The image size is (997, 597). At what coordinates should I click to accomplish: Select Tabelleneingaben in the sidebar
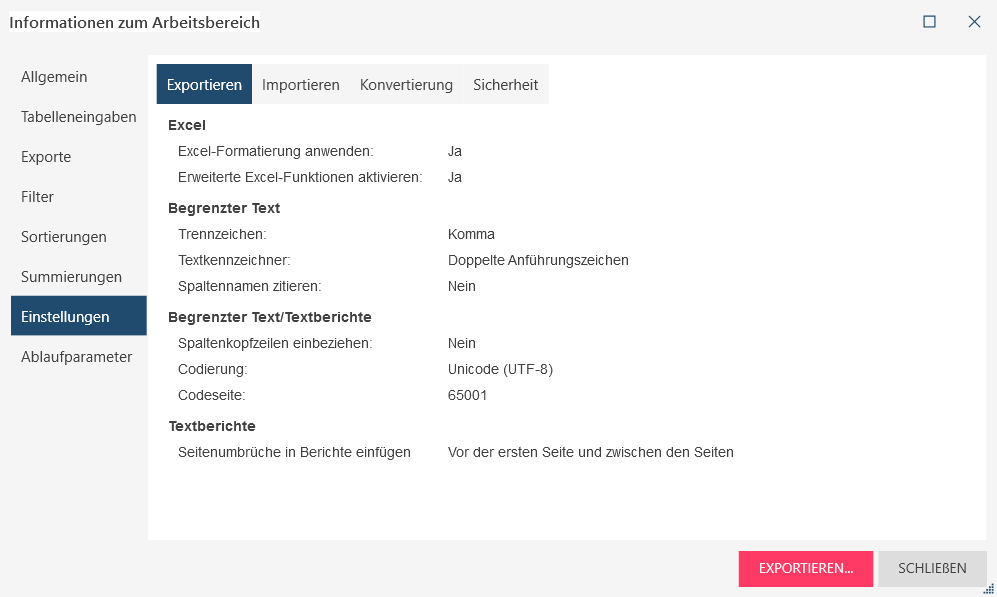pyautogui.click(x=79, y=117)
